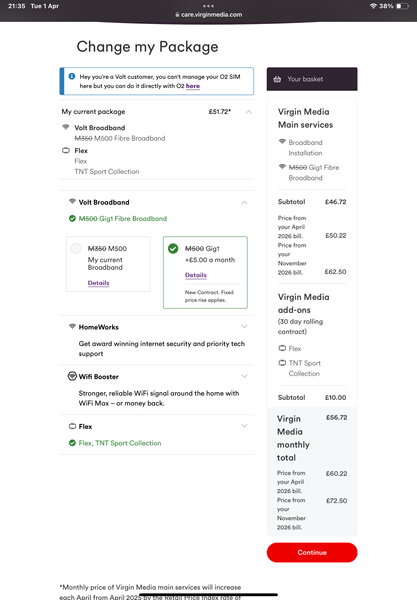This screenshot has width=417, height=600.
Task: Collapse the Volt Broadband section chevron
Action: 244,202
